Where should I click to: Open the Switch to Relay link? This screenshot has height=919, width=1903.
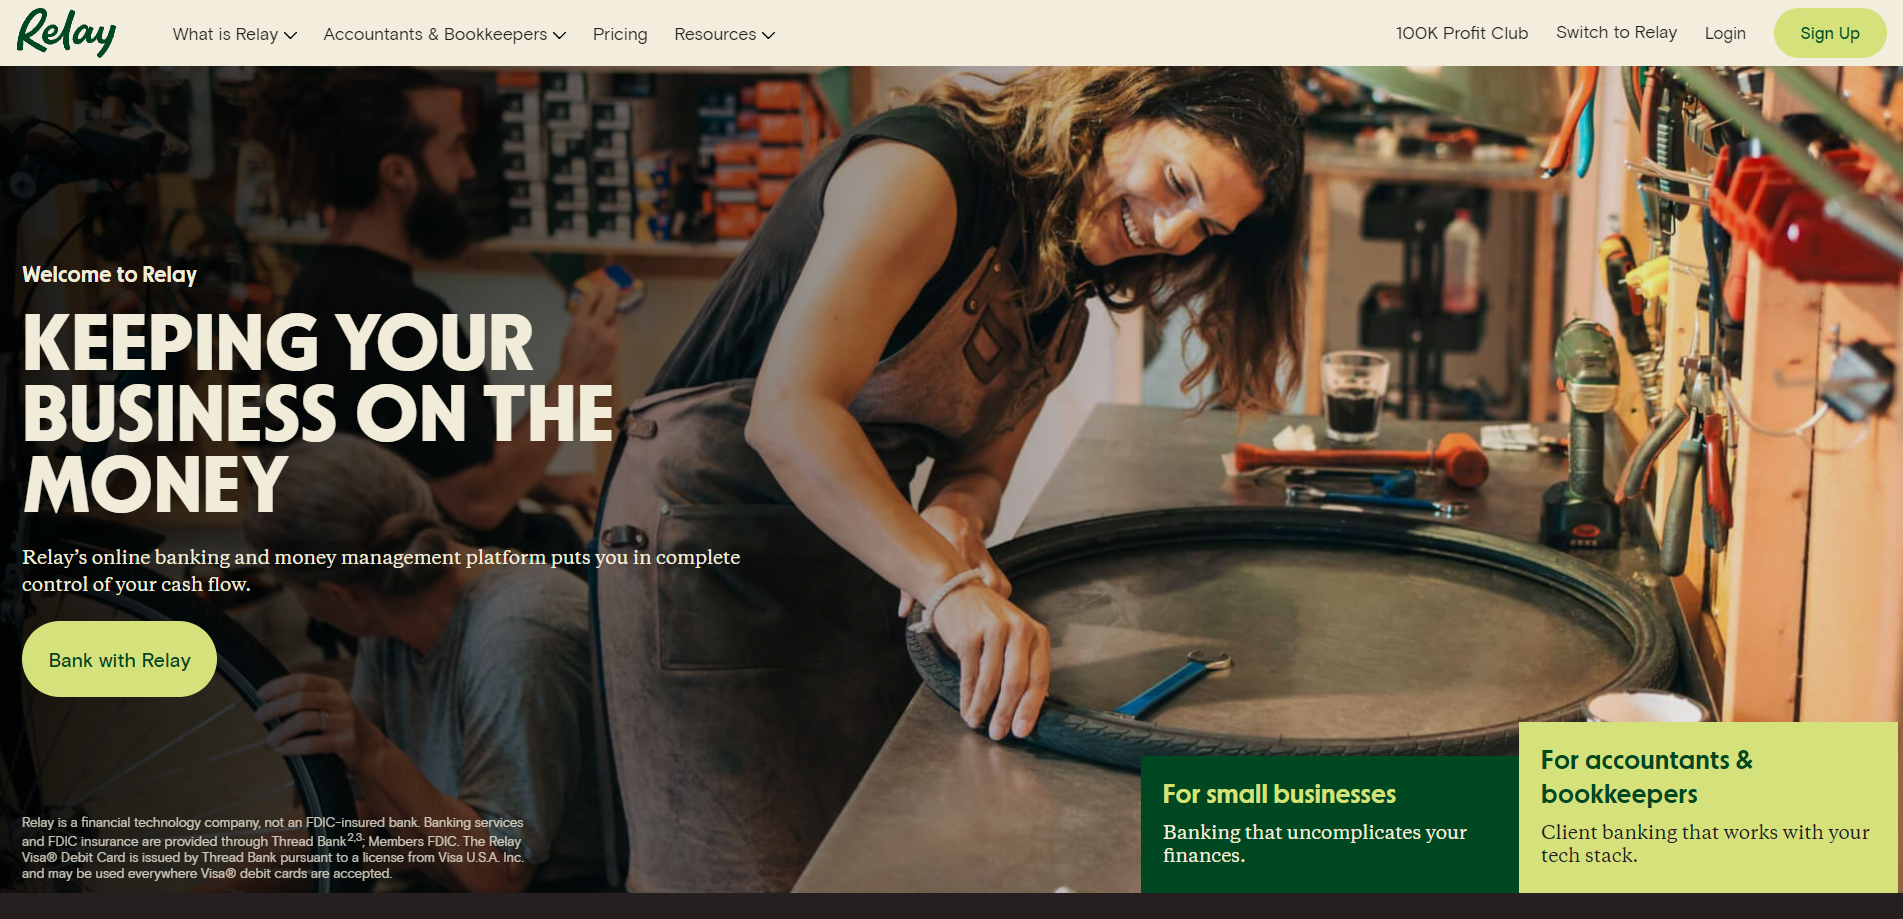(x=1616, y=32)
